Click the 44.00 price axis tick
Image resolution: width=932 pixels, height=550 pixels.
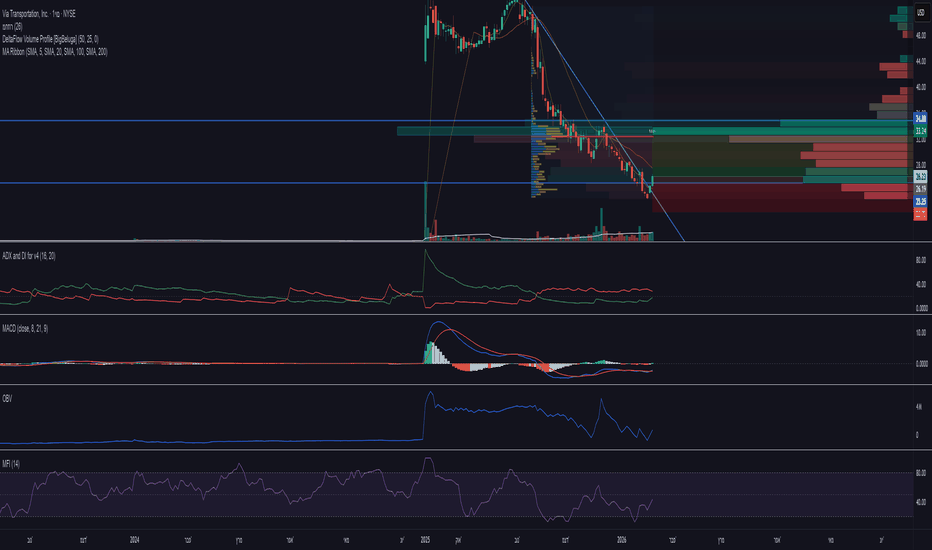coord(921,61)
